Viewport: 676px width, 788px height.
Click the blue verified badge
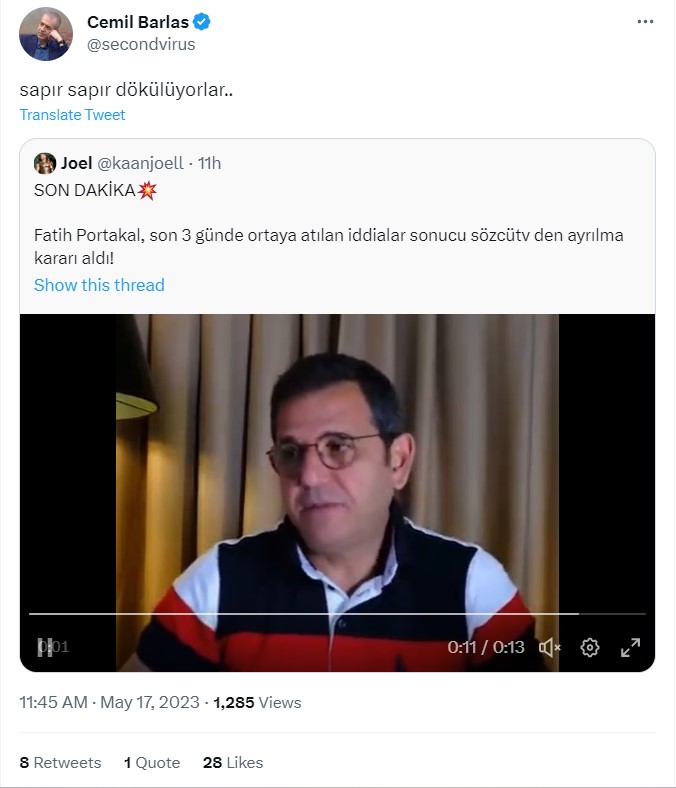pyautogui.click(x=202, y=22)
